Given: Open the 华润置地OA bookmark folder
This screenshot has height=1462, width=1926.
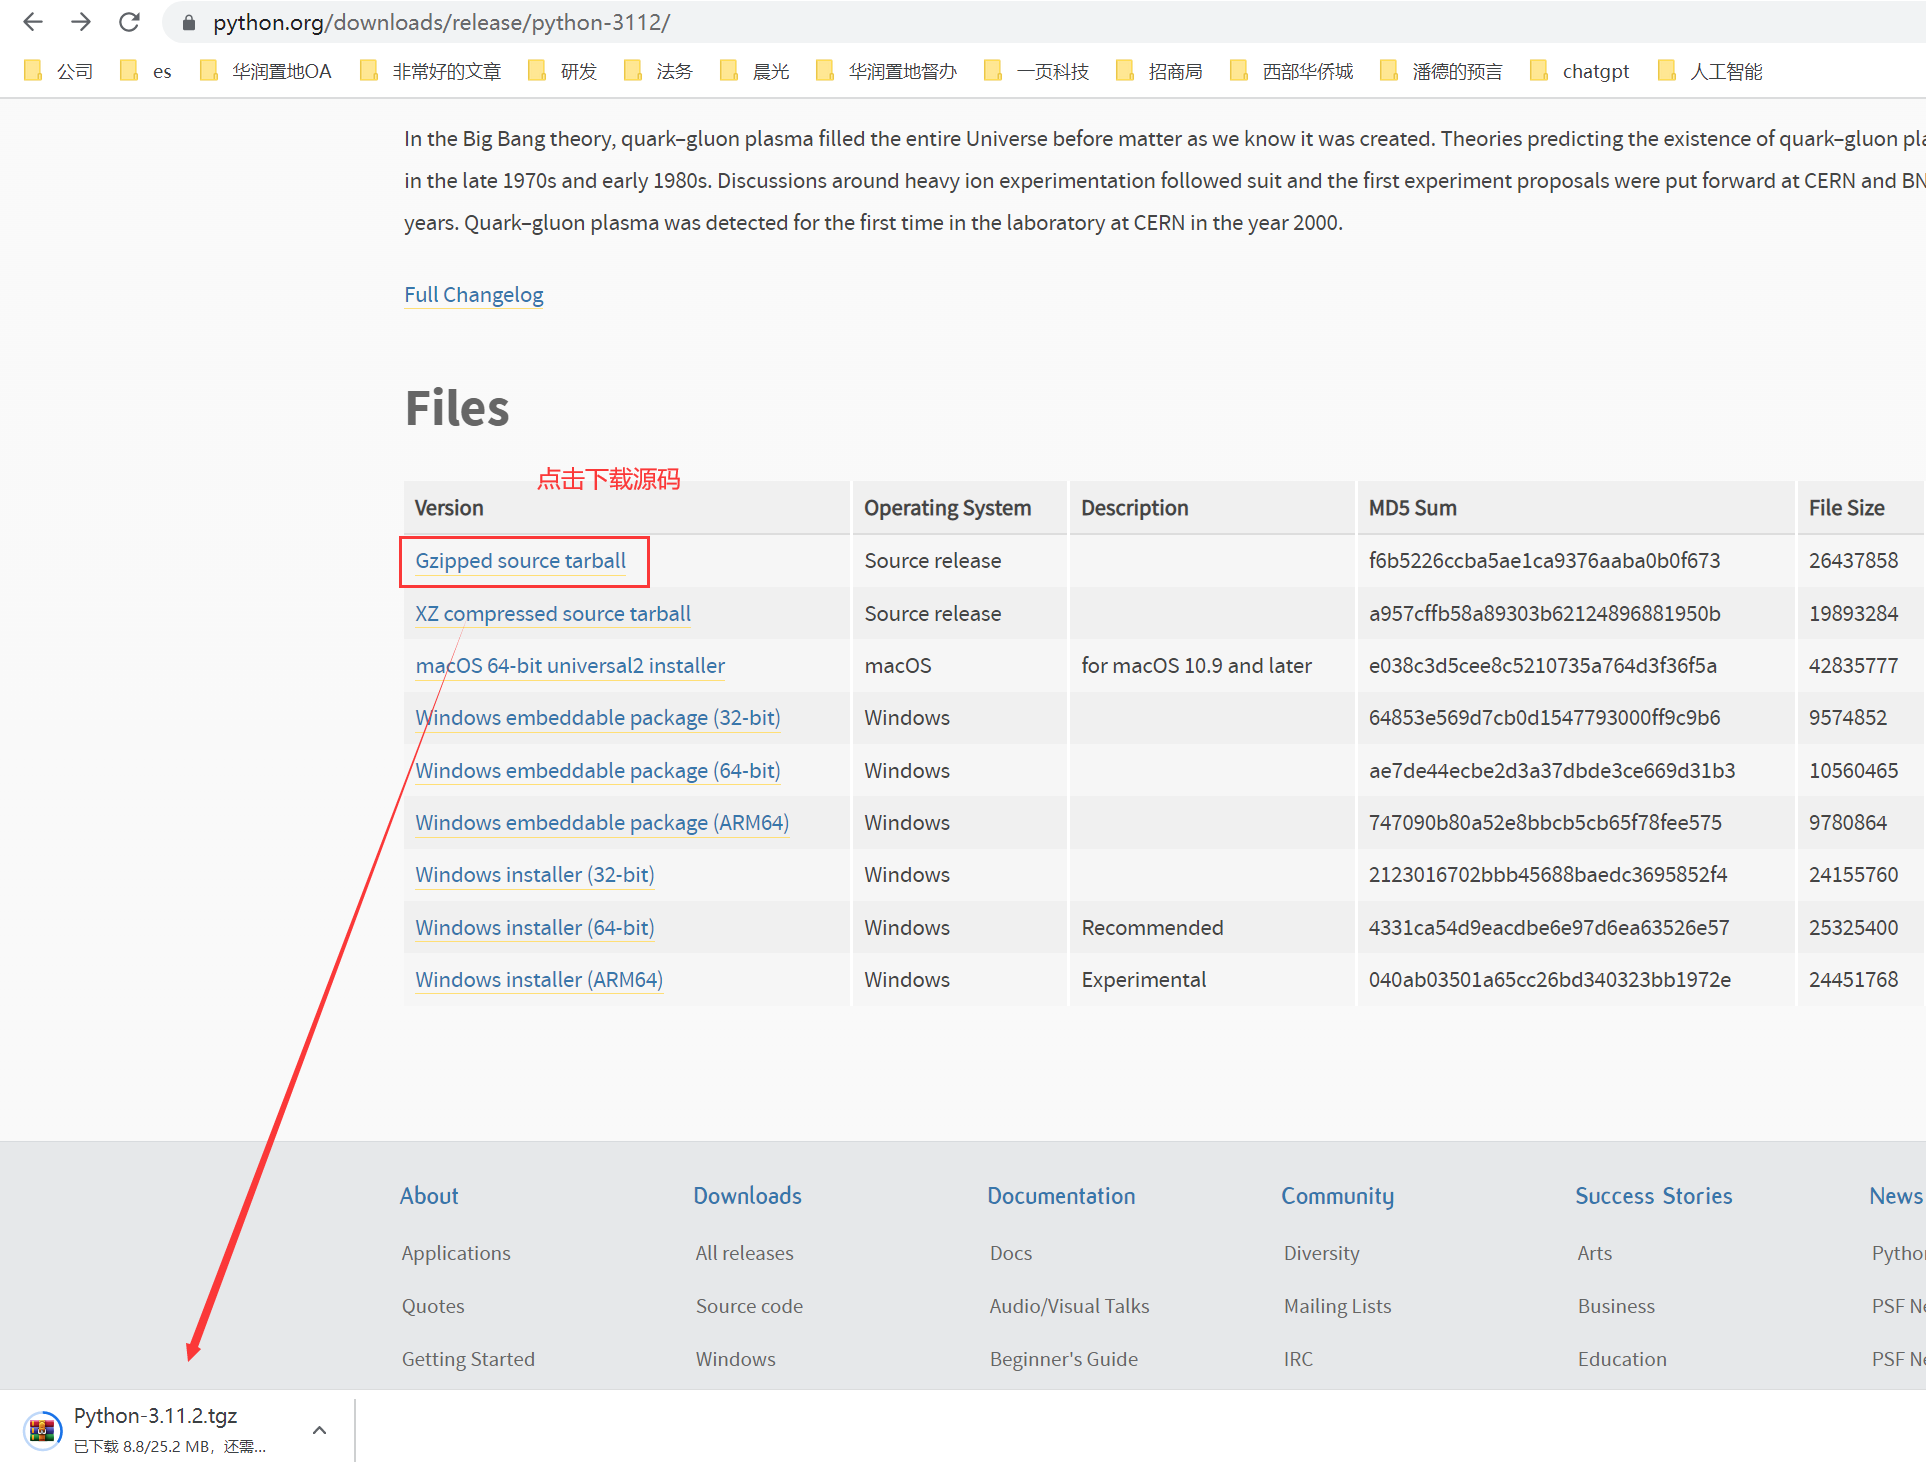Looking at the screenshot, I should [x=266, y=71].
